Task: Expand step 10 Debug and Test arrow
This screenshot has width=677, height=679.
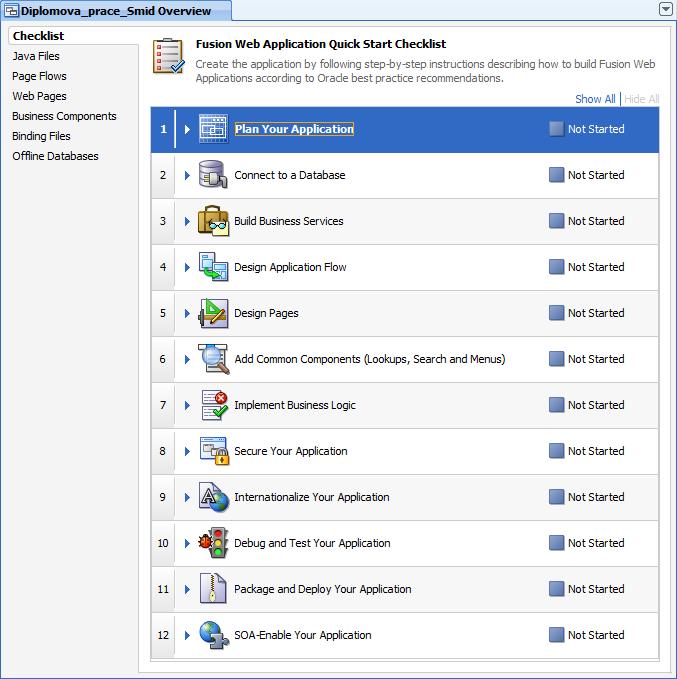Action: (x=187, y=543)
